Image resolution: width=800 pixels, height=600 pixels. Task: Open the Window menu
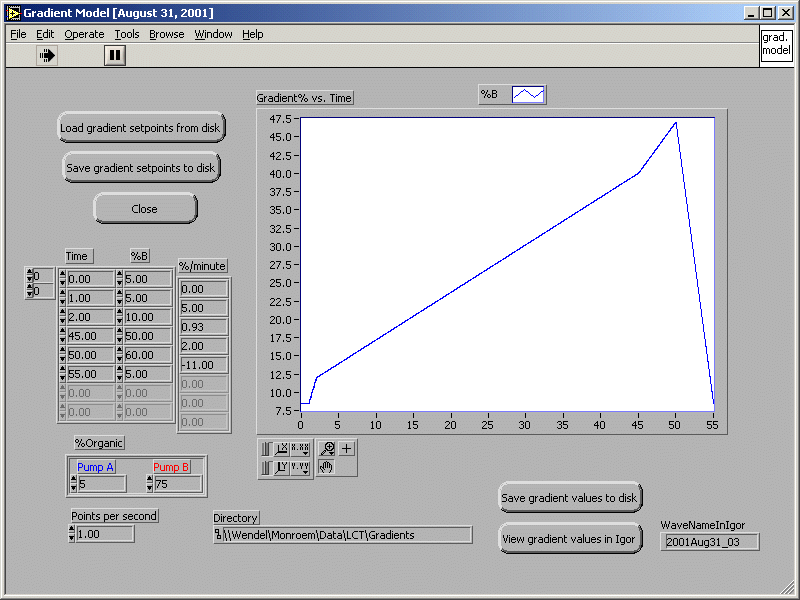click(213, 34)
